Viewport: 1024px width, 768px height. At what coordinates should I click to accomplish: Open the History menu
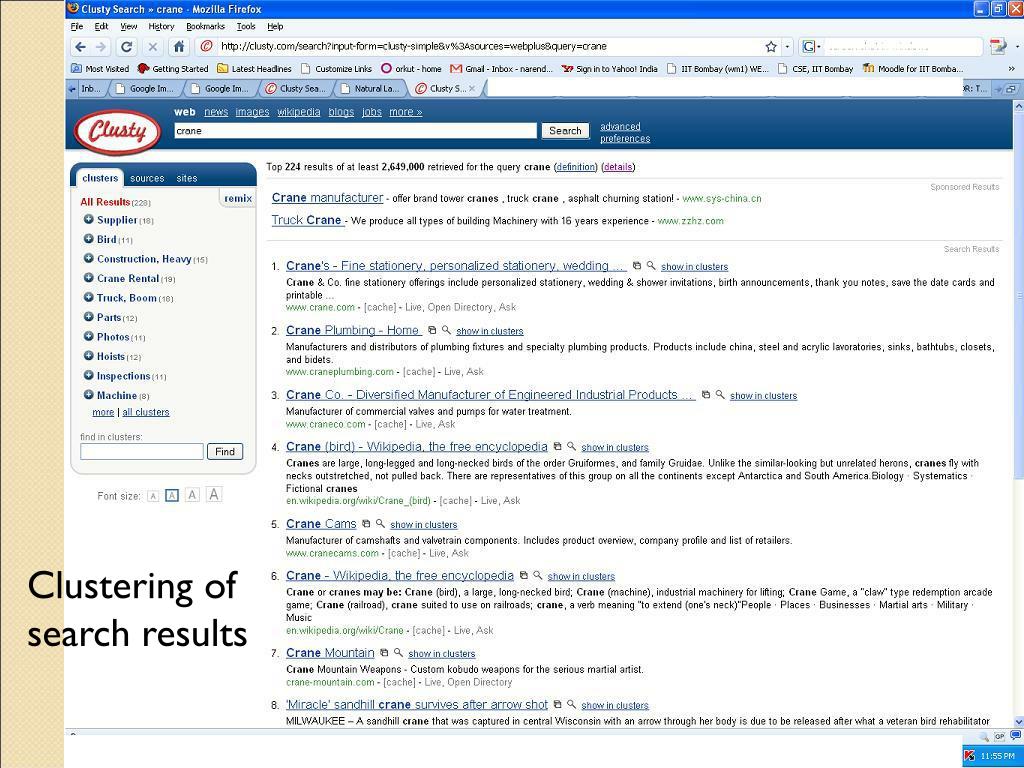[161, 26]
